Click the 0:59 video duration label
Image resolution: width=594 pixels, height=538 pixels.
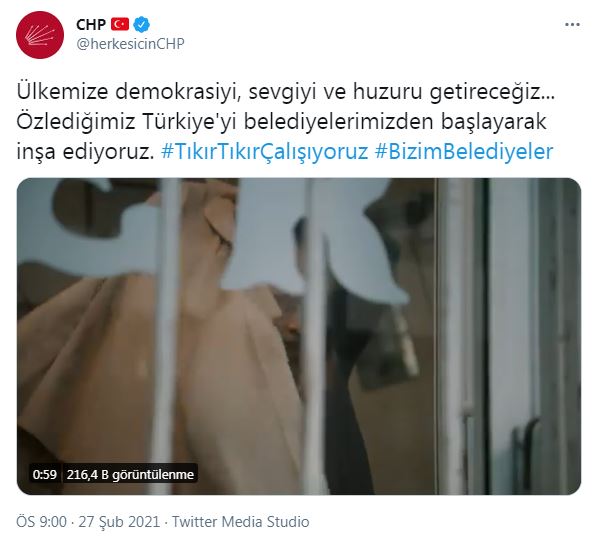point(45,474)
